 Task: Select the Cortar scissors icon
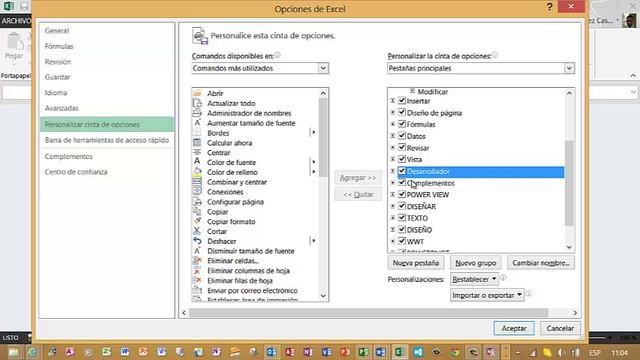[197, 231]
